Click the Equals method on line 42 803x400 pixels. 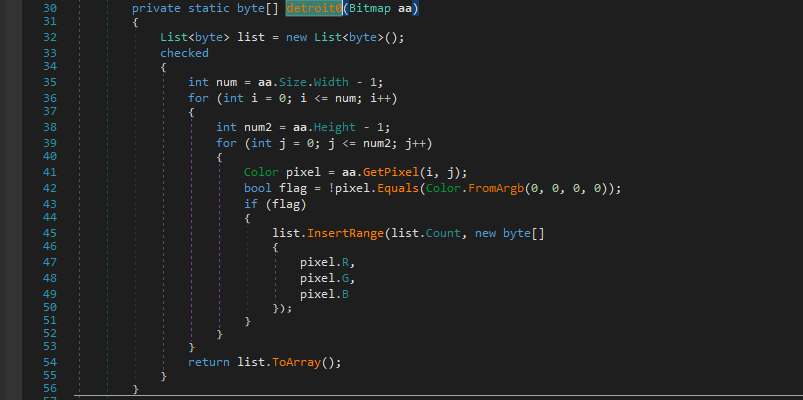pos(398,188)
